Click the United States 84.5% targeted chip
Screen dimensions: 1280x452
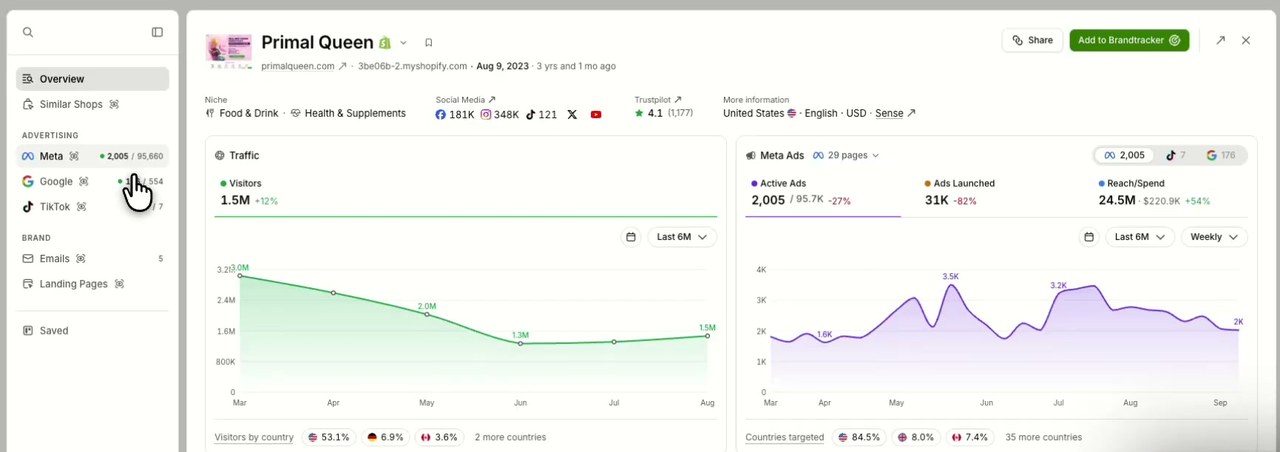859,437
